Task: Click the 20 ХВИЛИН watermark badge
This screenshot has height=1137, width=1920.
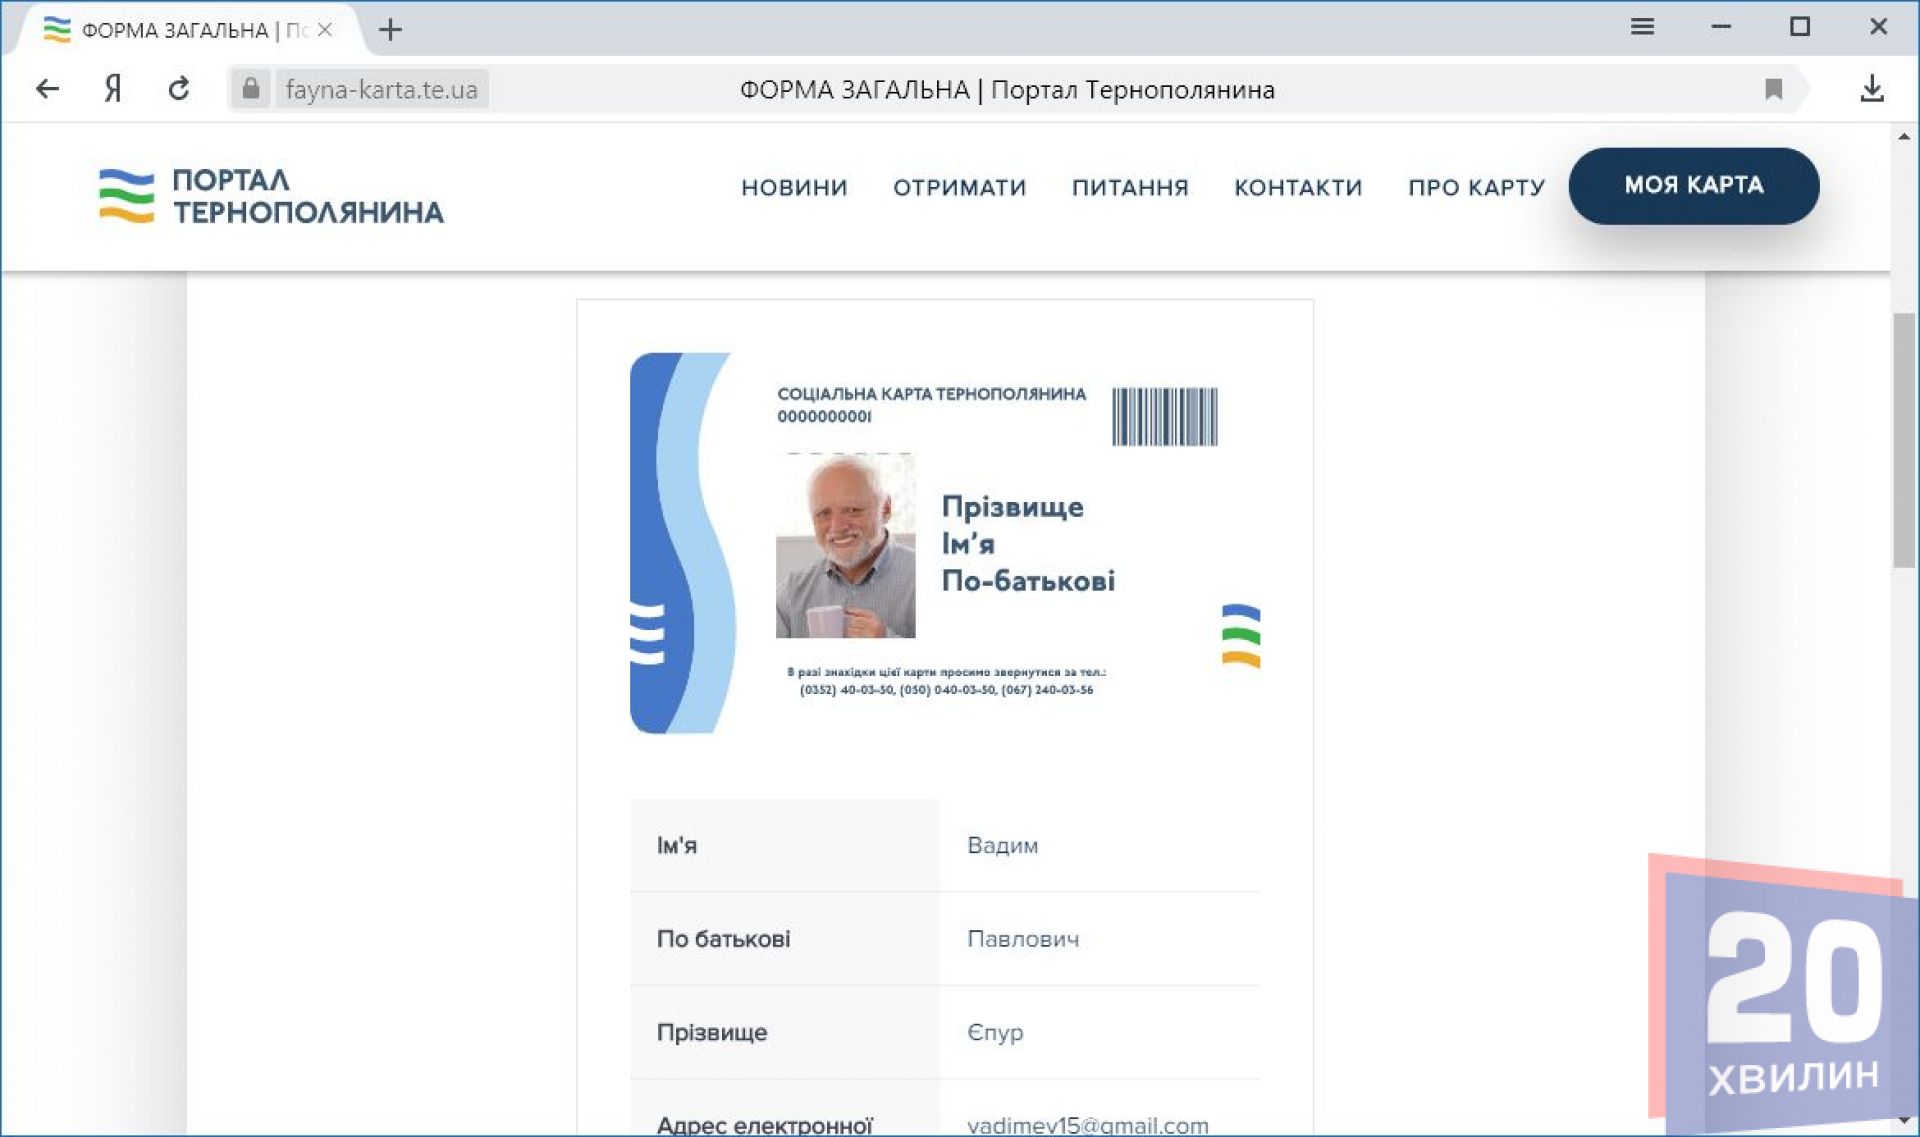Action: point(1783,993)
